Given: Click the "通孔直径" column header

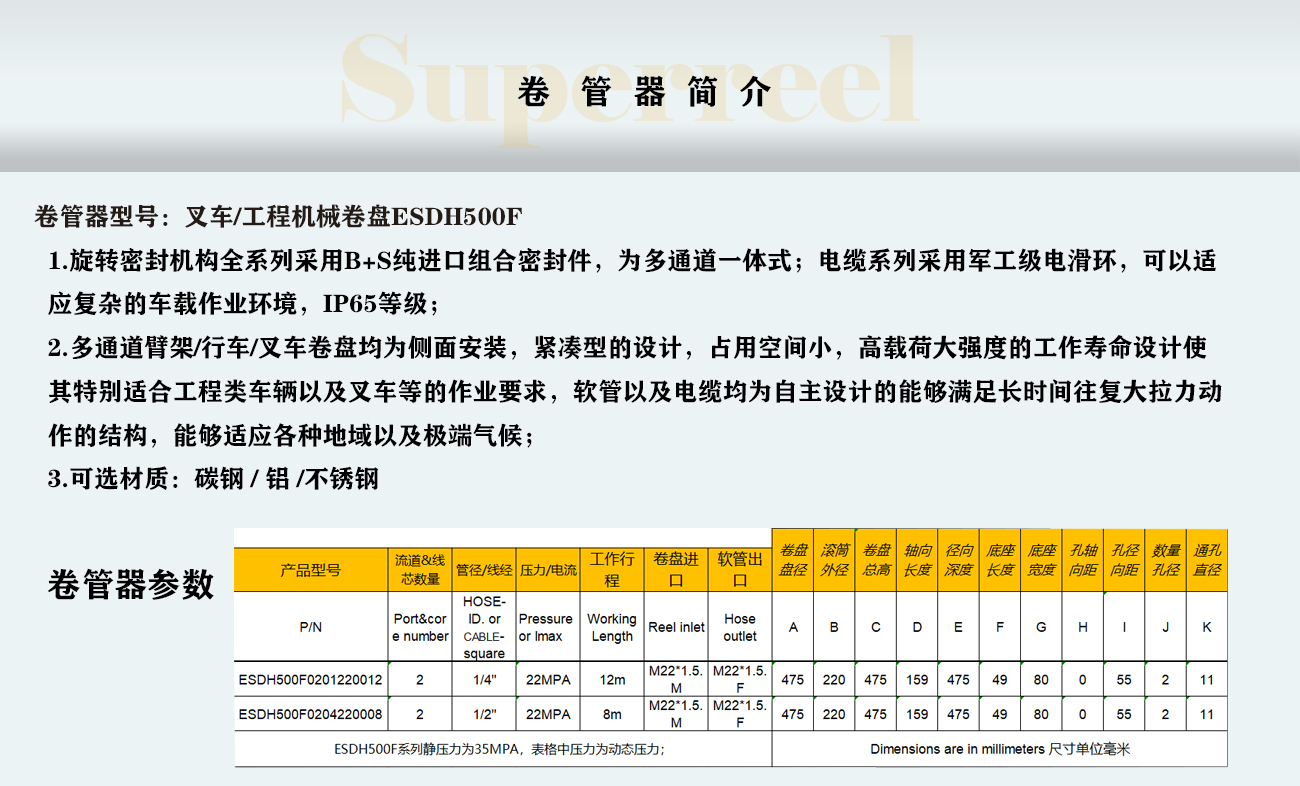Looking at the screenshot, I should click(1207, 560).
